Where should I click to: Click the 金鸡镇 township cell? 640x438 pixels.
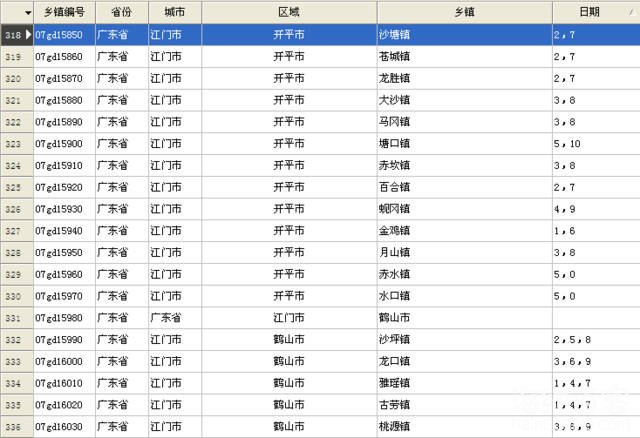point(464,231)
